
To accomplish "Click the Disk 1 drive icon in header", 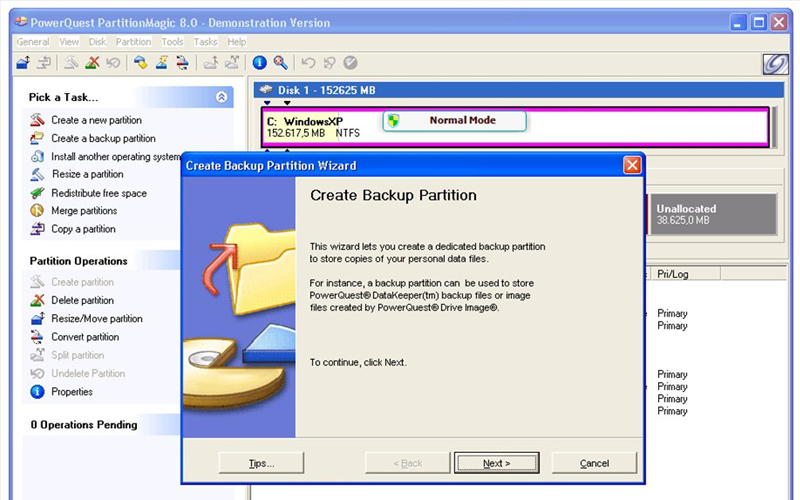I will tap(266, 90).
